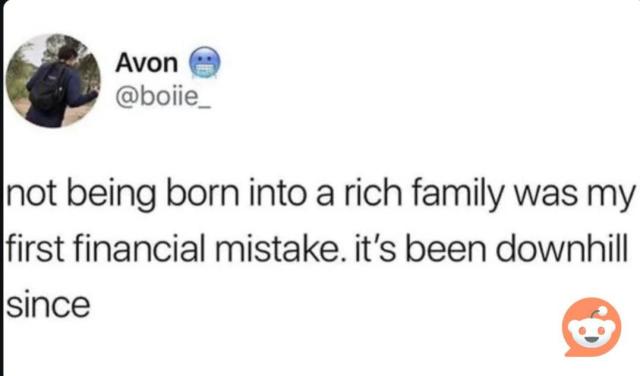This screenshot has width=640, height=376.
Task: Click the backpack in the profile photo
Action: click(49, 89)
